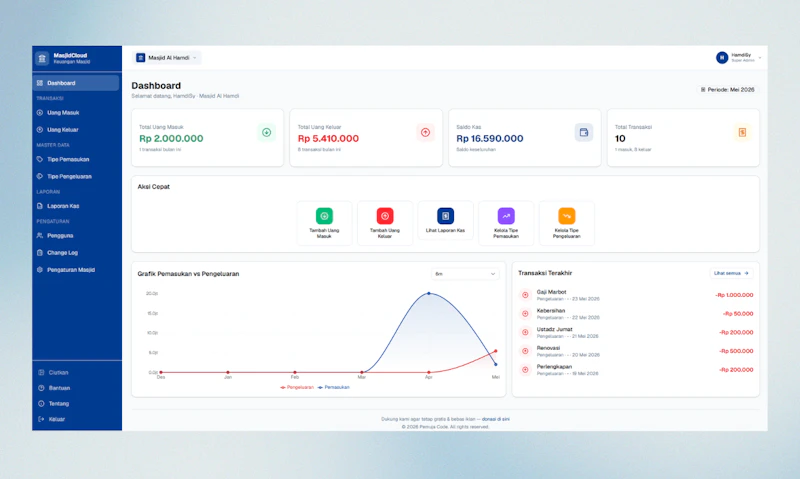Click the Gaji Marbot transaction title
The width and height of the screenshot is (800, 479).
click(x=552, y=292)
